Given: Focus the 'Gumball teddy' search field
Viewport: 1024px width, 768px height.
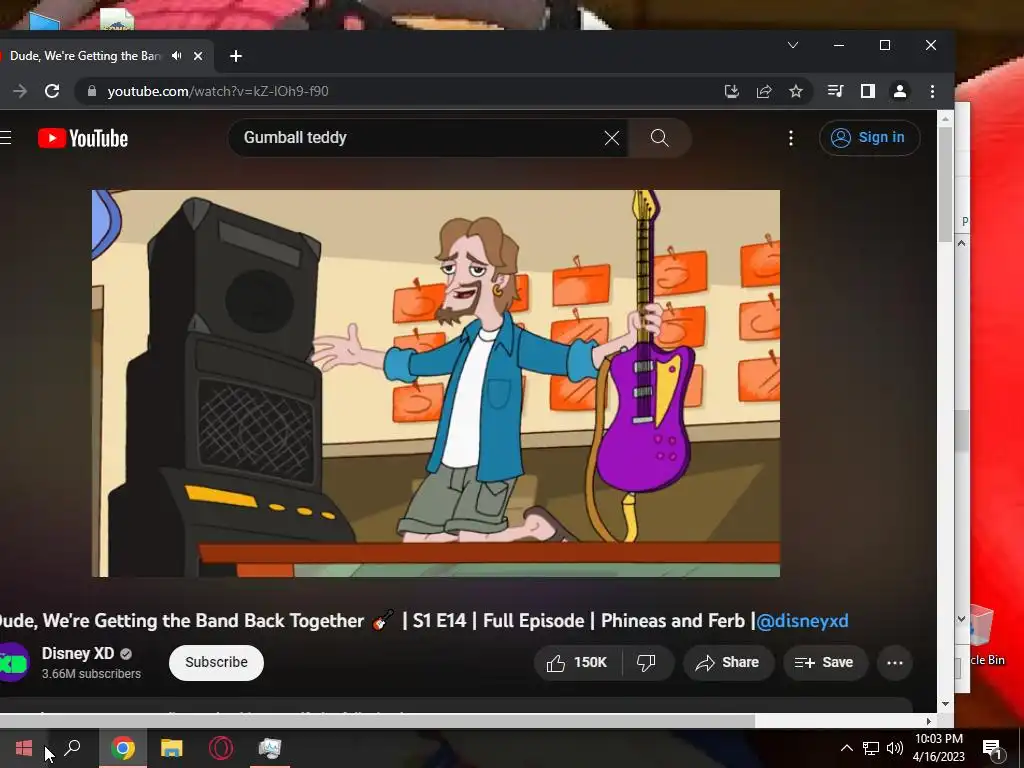Looking at the screenshot, I should (418, 138).
